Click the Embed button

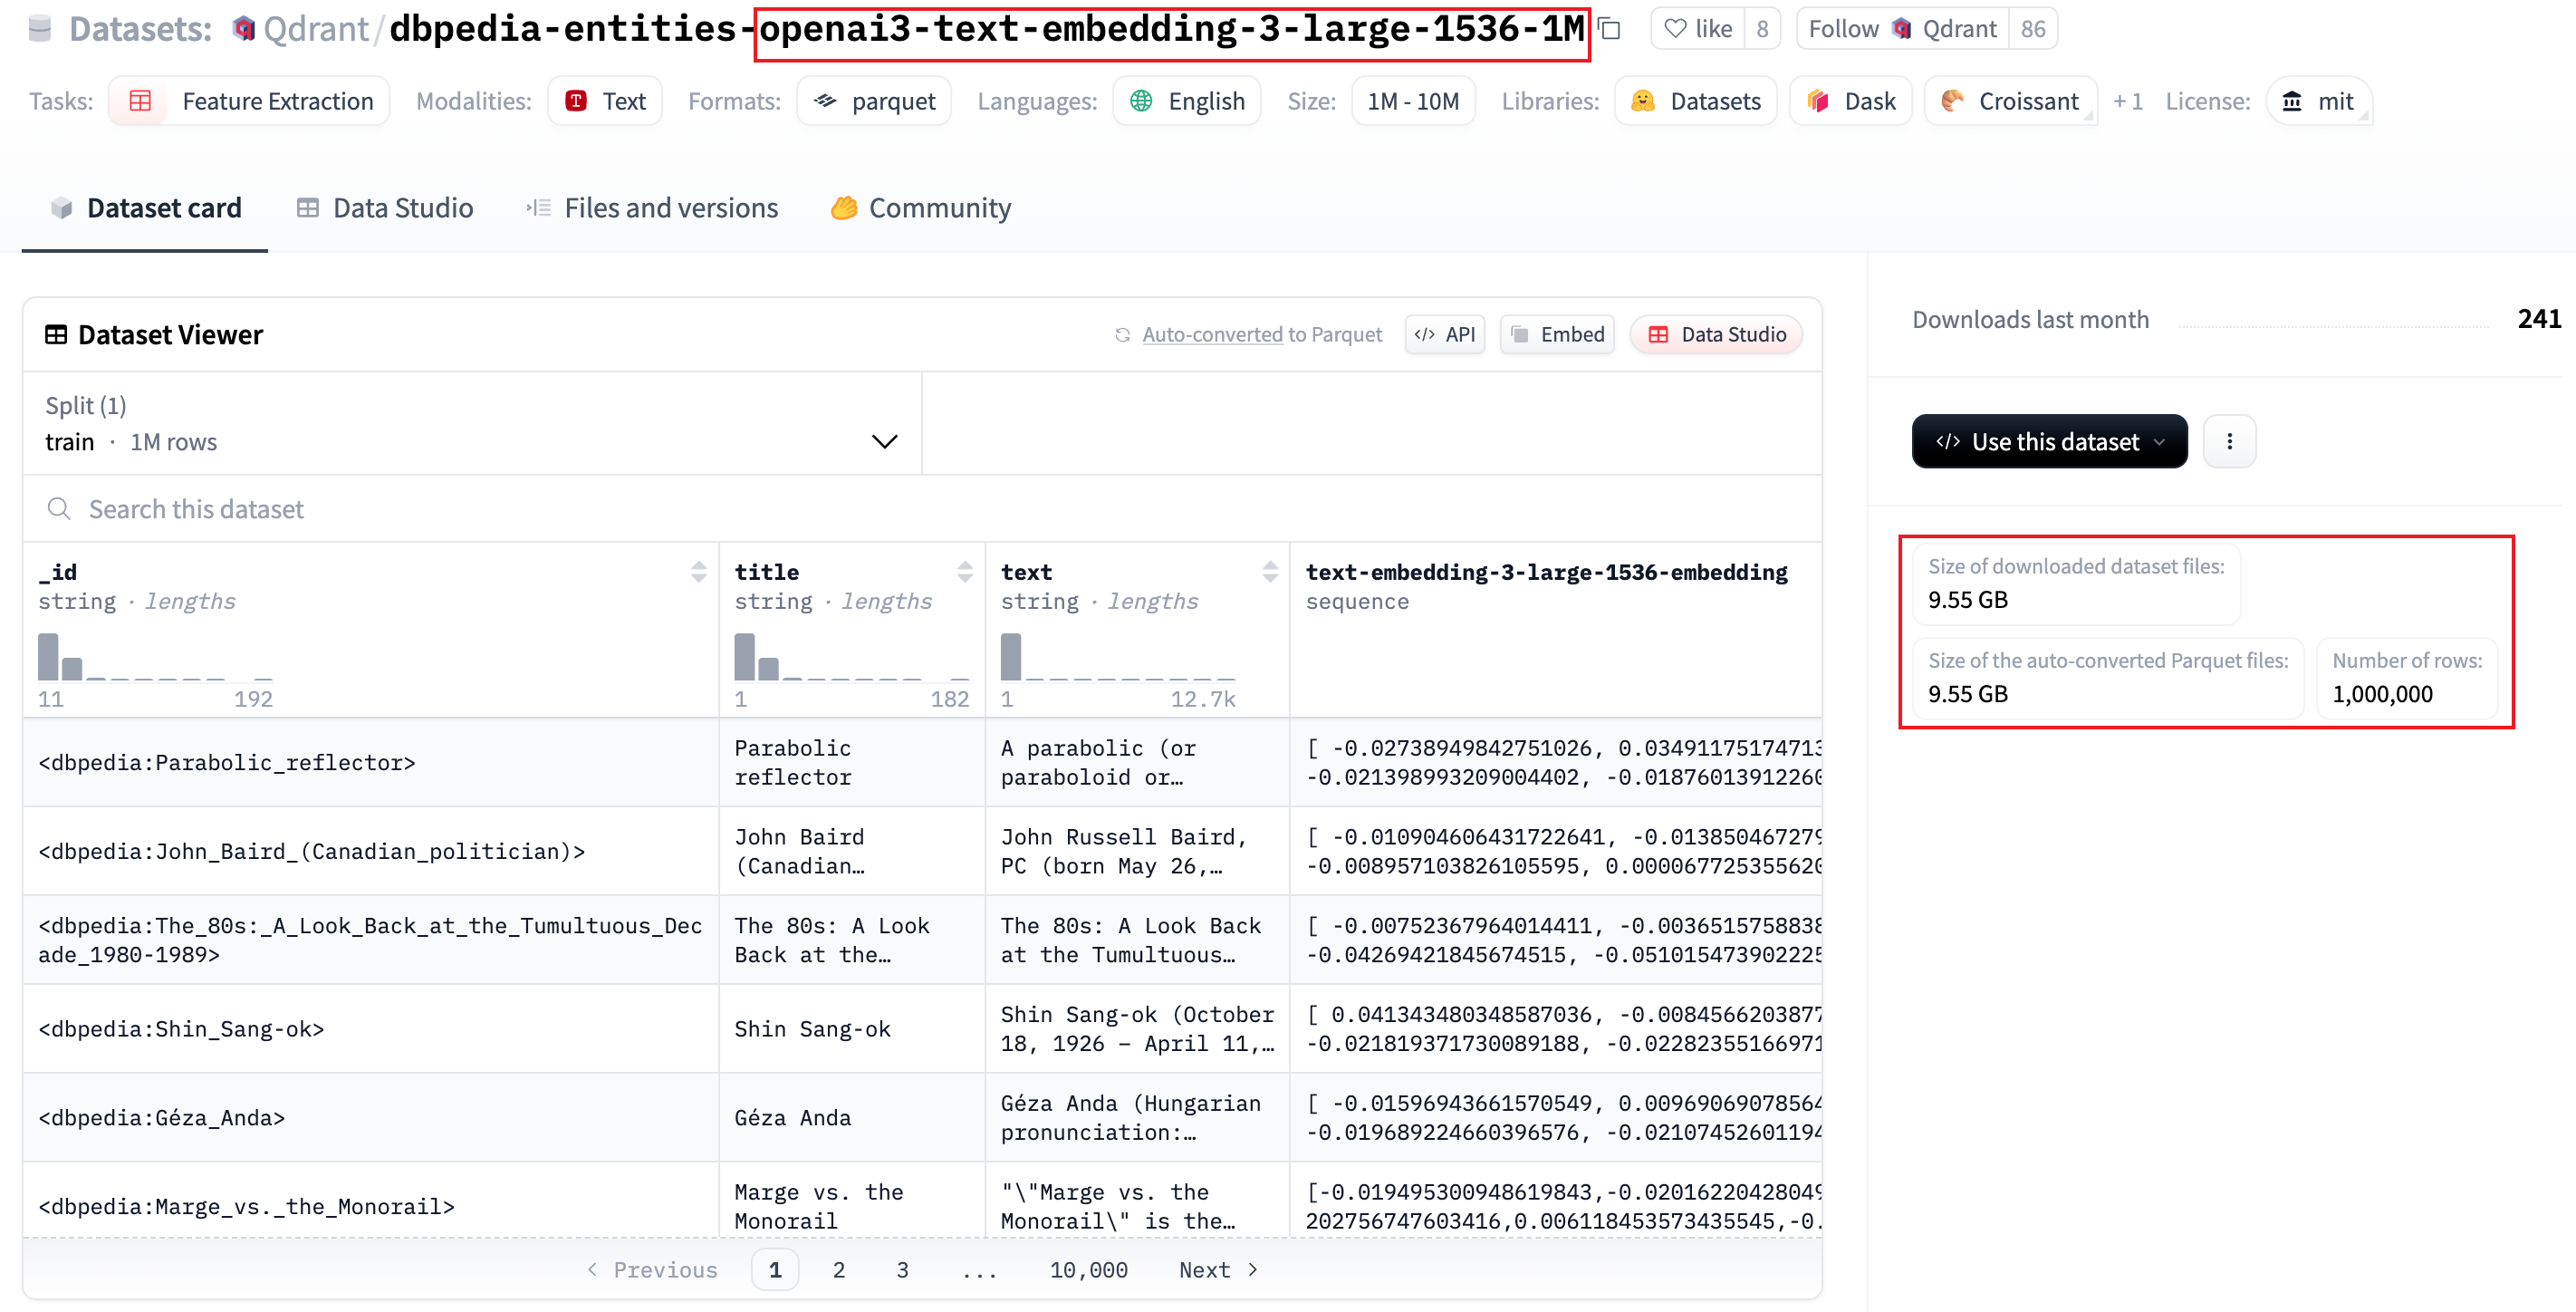point(1557,334)
